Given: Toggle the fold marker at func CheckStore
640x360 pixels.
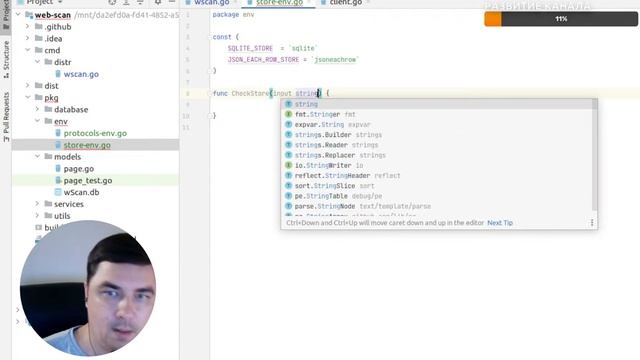Looking at the screenshot, I should [x=210, y=93].
